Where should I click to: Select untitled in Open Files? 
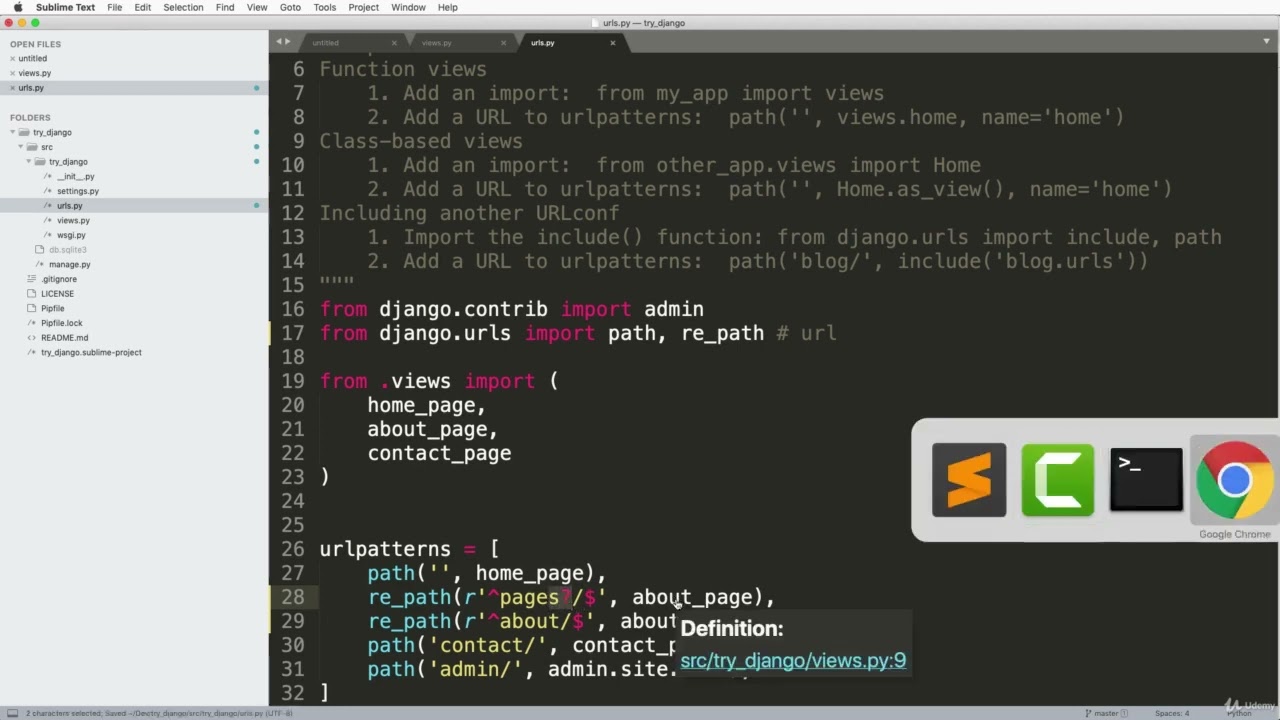pyautogui.click(x=33, y=58)
